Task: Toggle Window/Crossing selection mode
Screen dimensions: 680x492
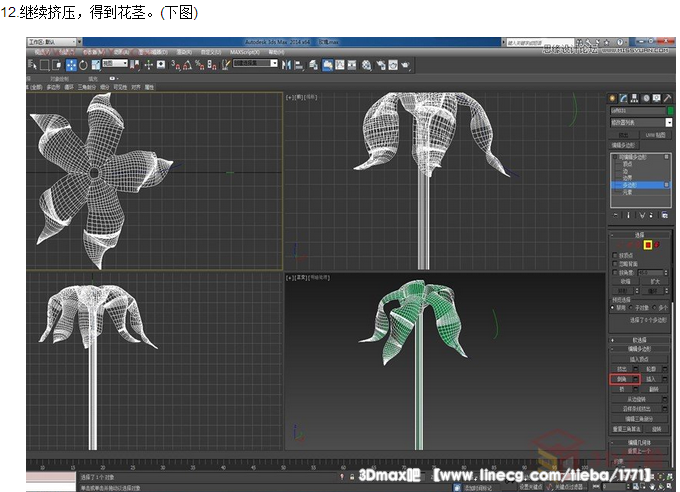Action: (x=56, y=65)
